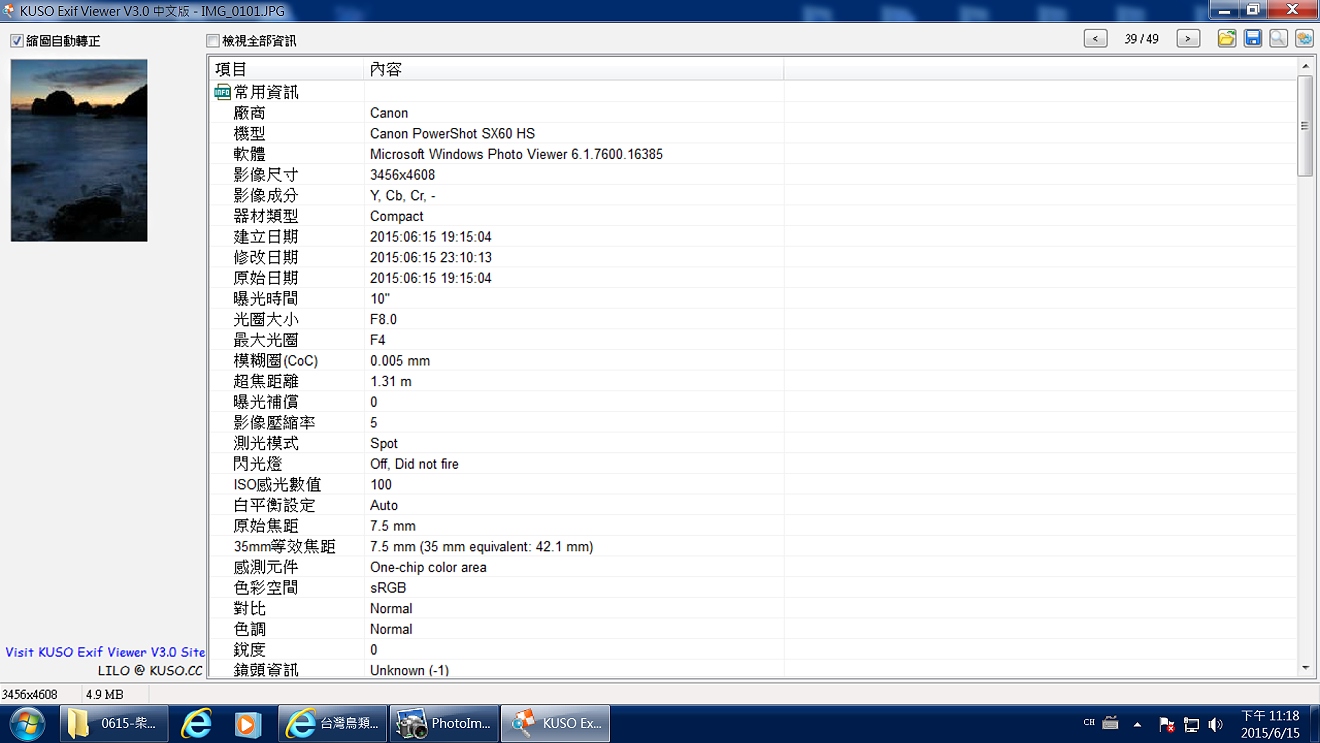Click the Y, Cb, Cr, - value
This screenshot has width=1320, height=743.
402,196
